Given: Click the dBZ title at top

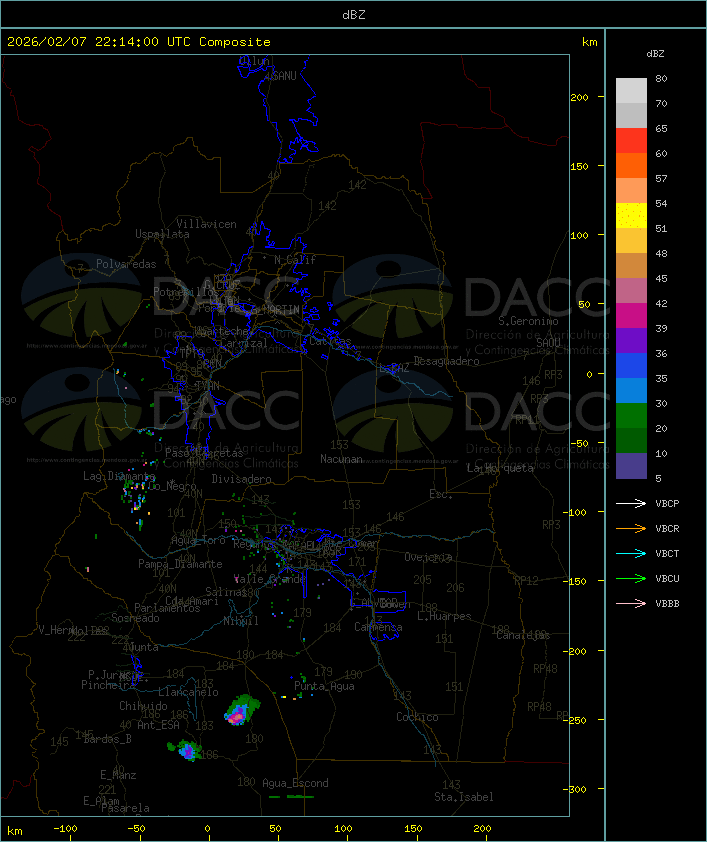Looking at the screenshot, I should [354, 15].
